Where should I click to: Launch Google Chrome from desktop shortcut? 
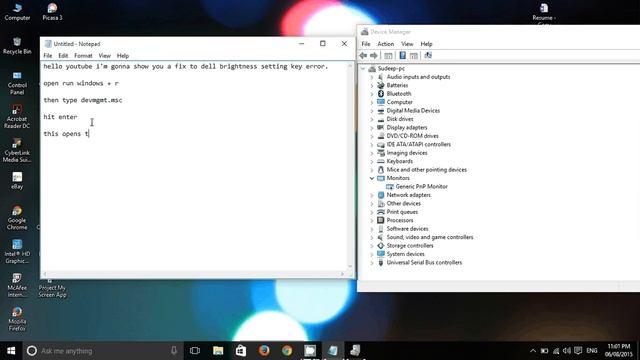(17, 218)
